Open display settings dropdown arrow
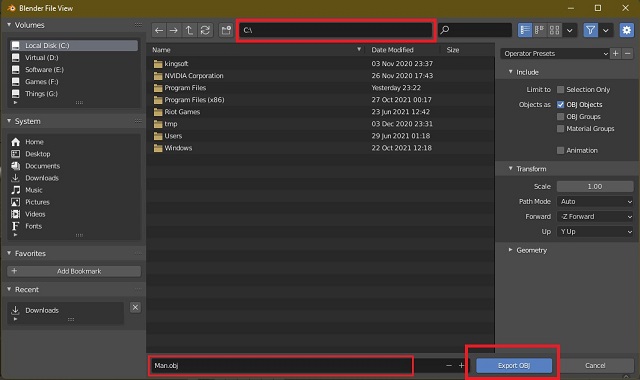This screenshot has width=640, height=380. click(569, 30)
